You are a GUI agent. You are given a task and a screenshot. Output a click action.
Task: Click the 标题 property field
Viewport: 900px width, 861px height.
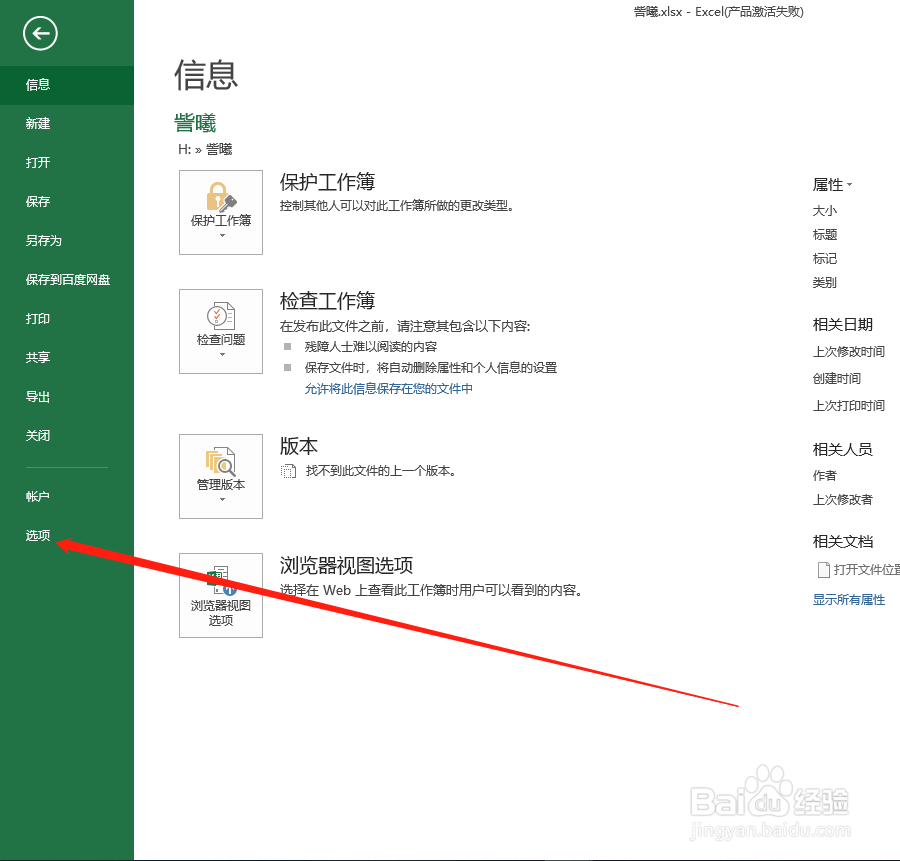click(x=825, y=235)
